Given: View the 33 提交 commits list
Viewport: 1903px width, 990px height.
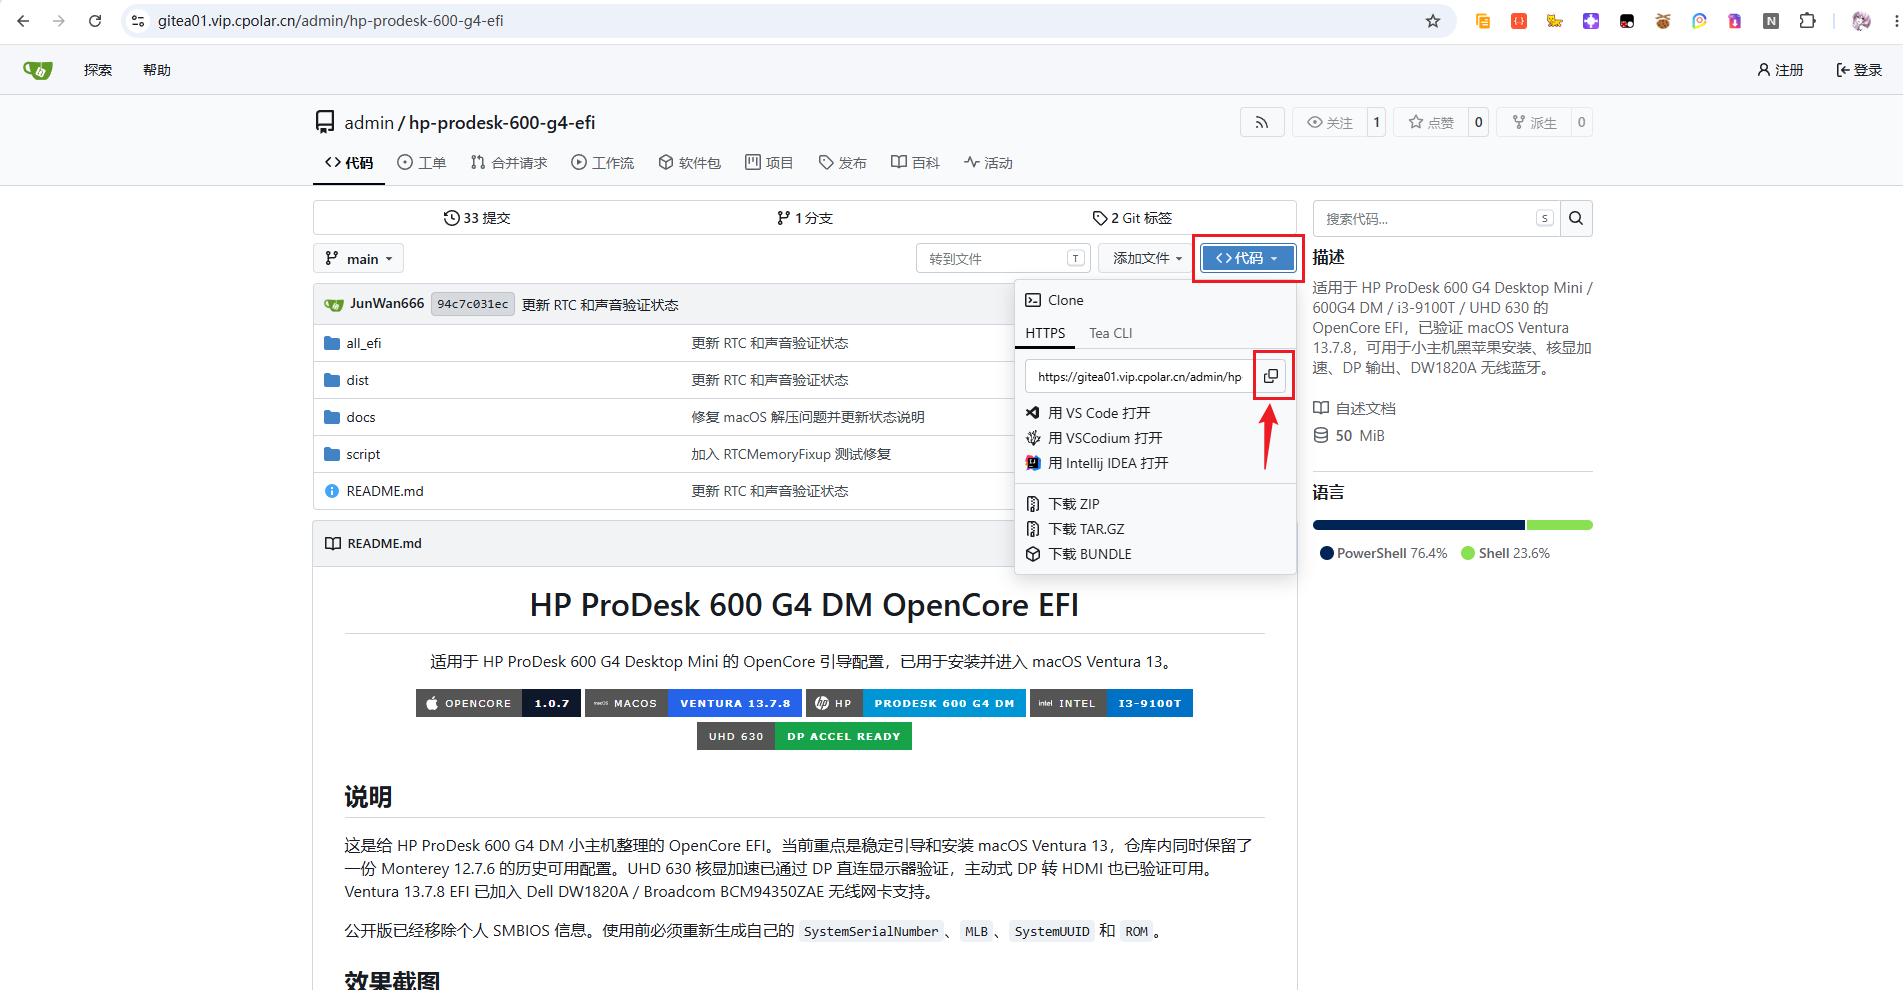Looking at the screenshot, I should pyautogui.click(x=477, y=218).
